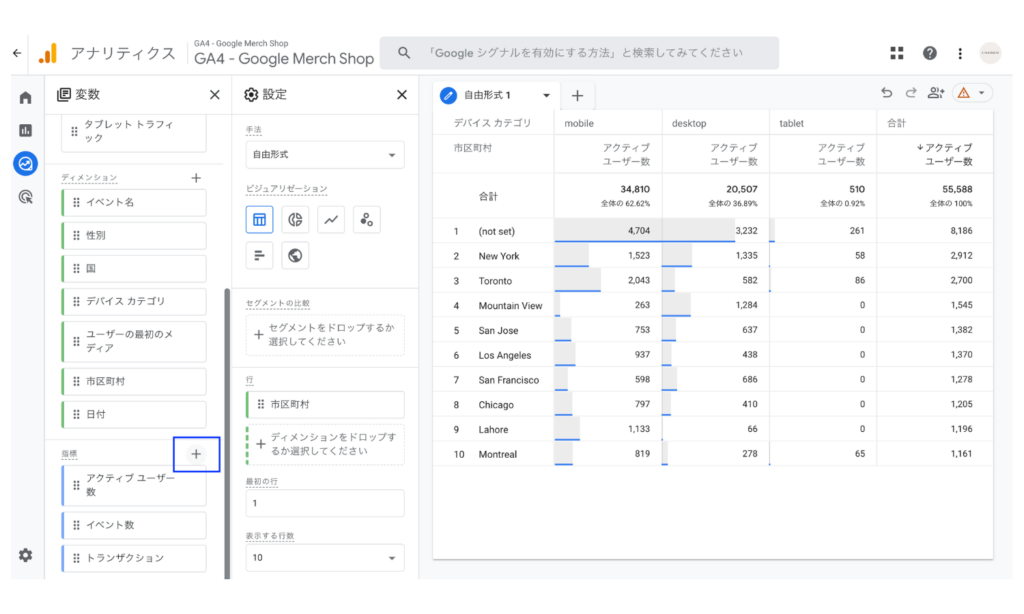
Task: Add a new dimension with plus button
Action: pos(196,178)
